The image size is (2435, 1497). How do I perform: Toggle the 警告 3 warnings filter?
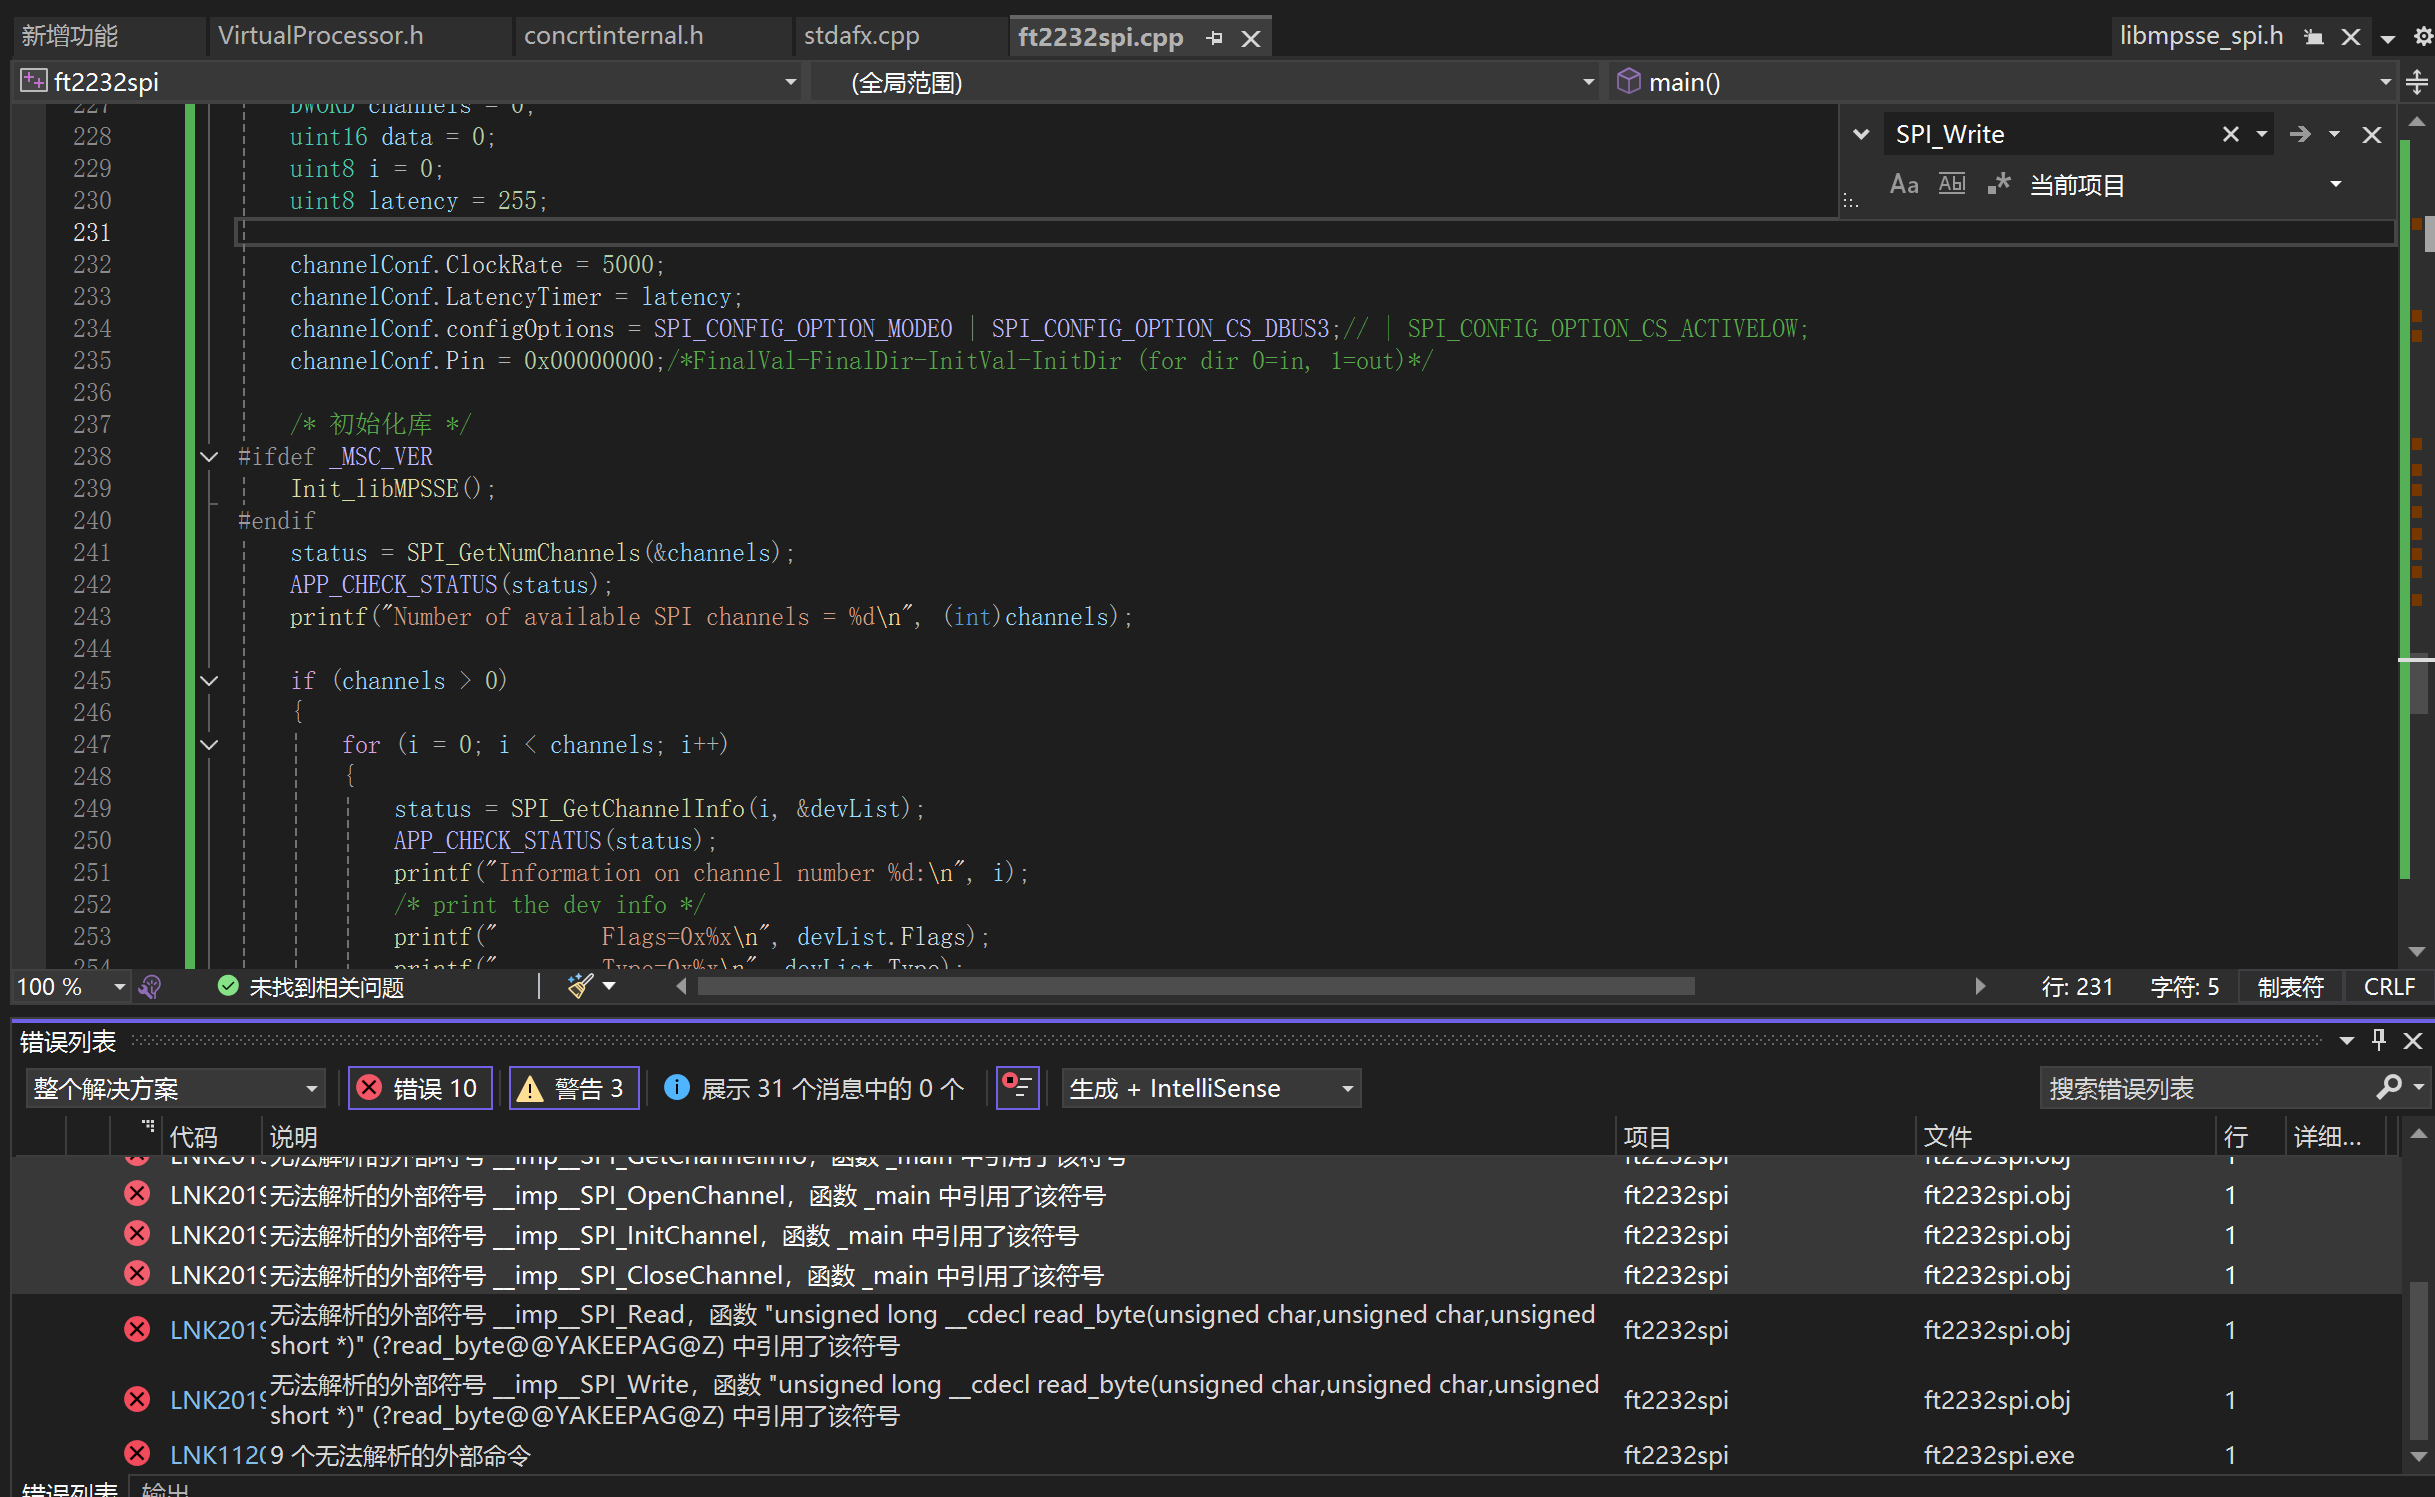574,1088
